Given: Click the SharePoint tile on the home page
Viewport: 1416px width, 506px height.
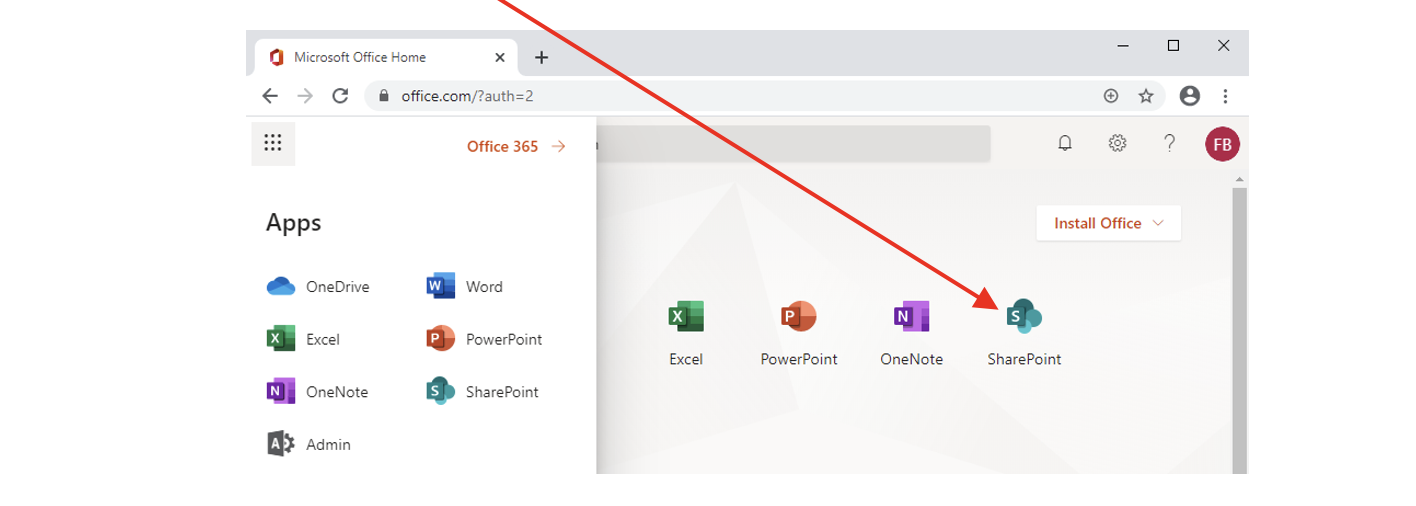Looking at the screenshot, I should [1024, 332].
